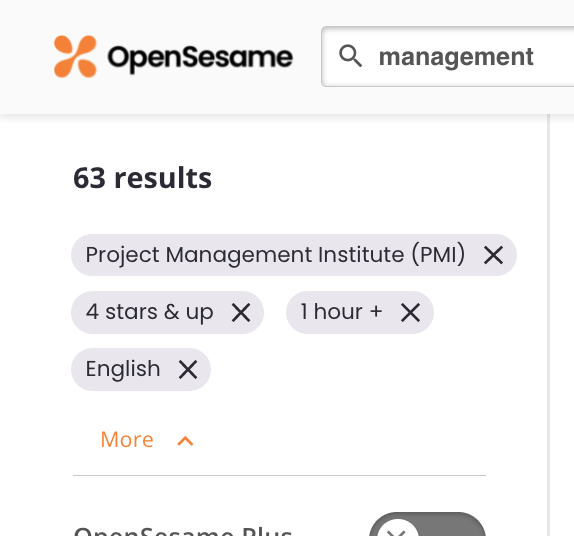This screenshot has width=574, height=536.
Task: Remove the 4 stars & up filter
Action: pyautogui.click(x=241, y=313)
